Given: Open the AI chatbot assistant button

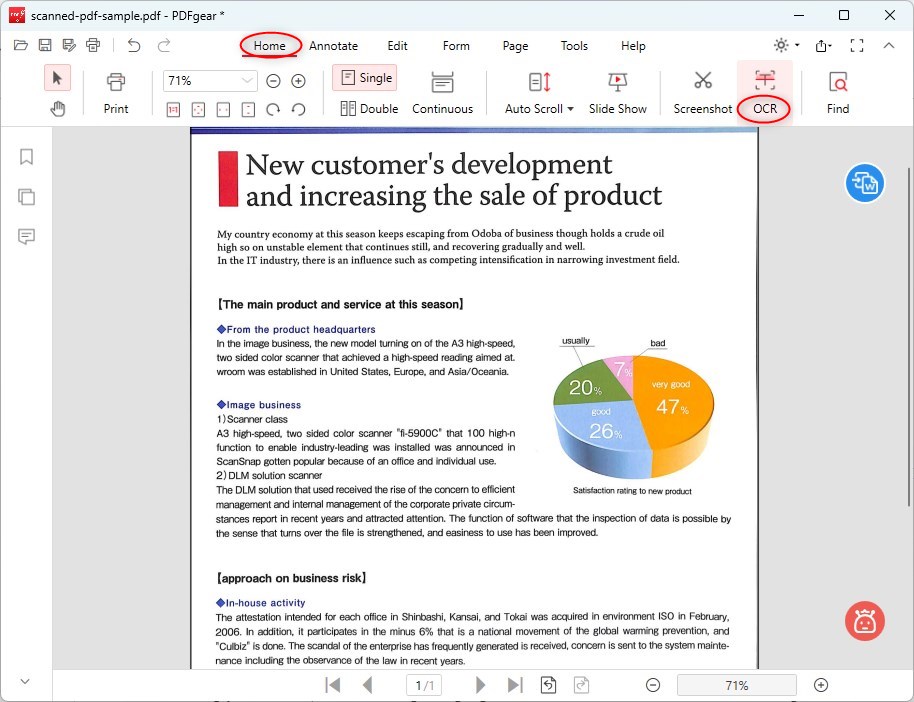Looking at the screenshot, I should [x=864, y=621].
